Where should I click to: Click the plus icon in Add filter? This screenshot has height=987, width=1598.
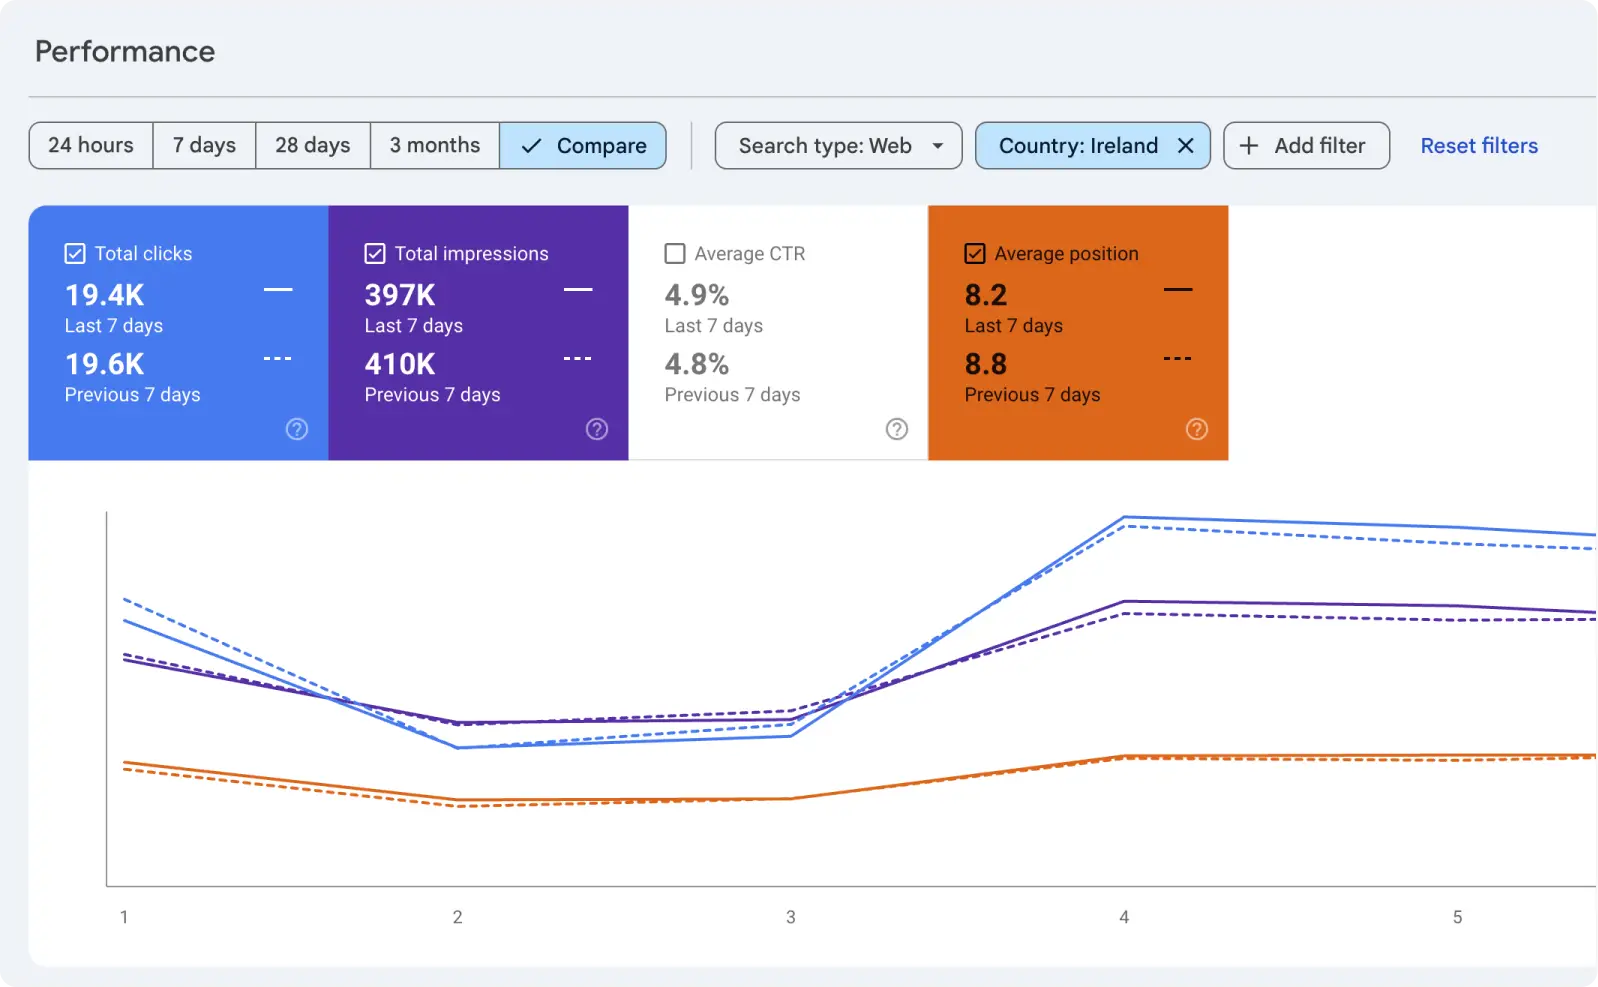(1249, 146)
